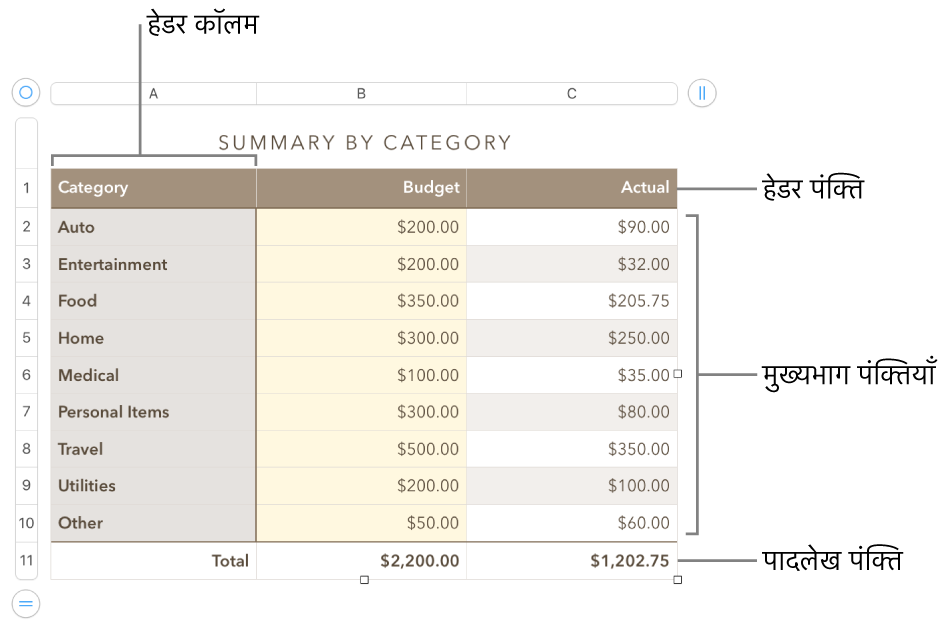Viewport: 939px width, 622px height.
Task: Select column A header tab
Action: click(154, 93)
